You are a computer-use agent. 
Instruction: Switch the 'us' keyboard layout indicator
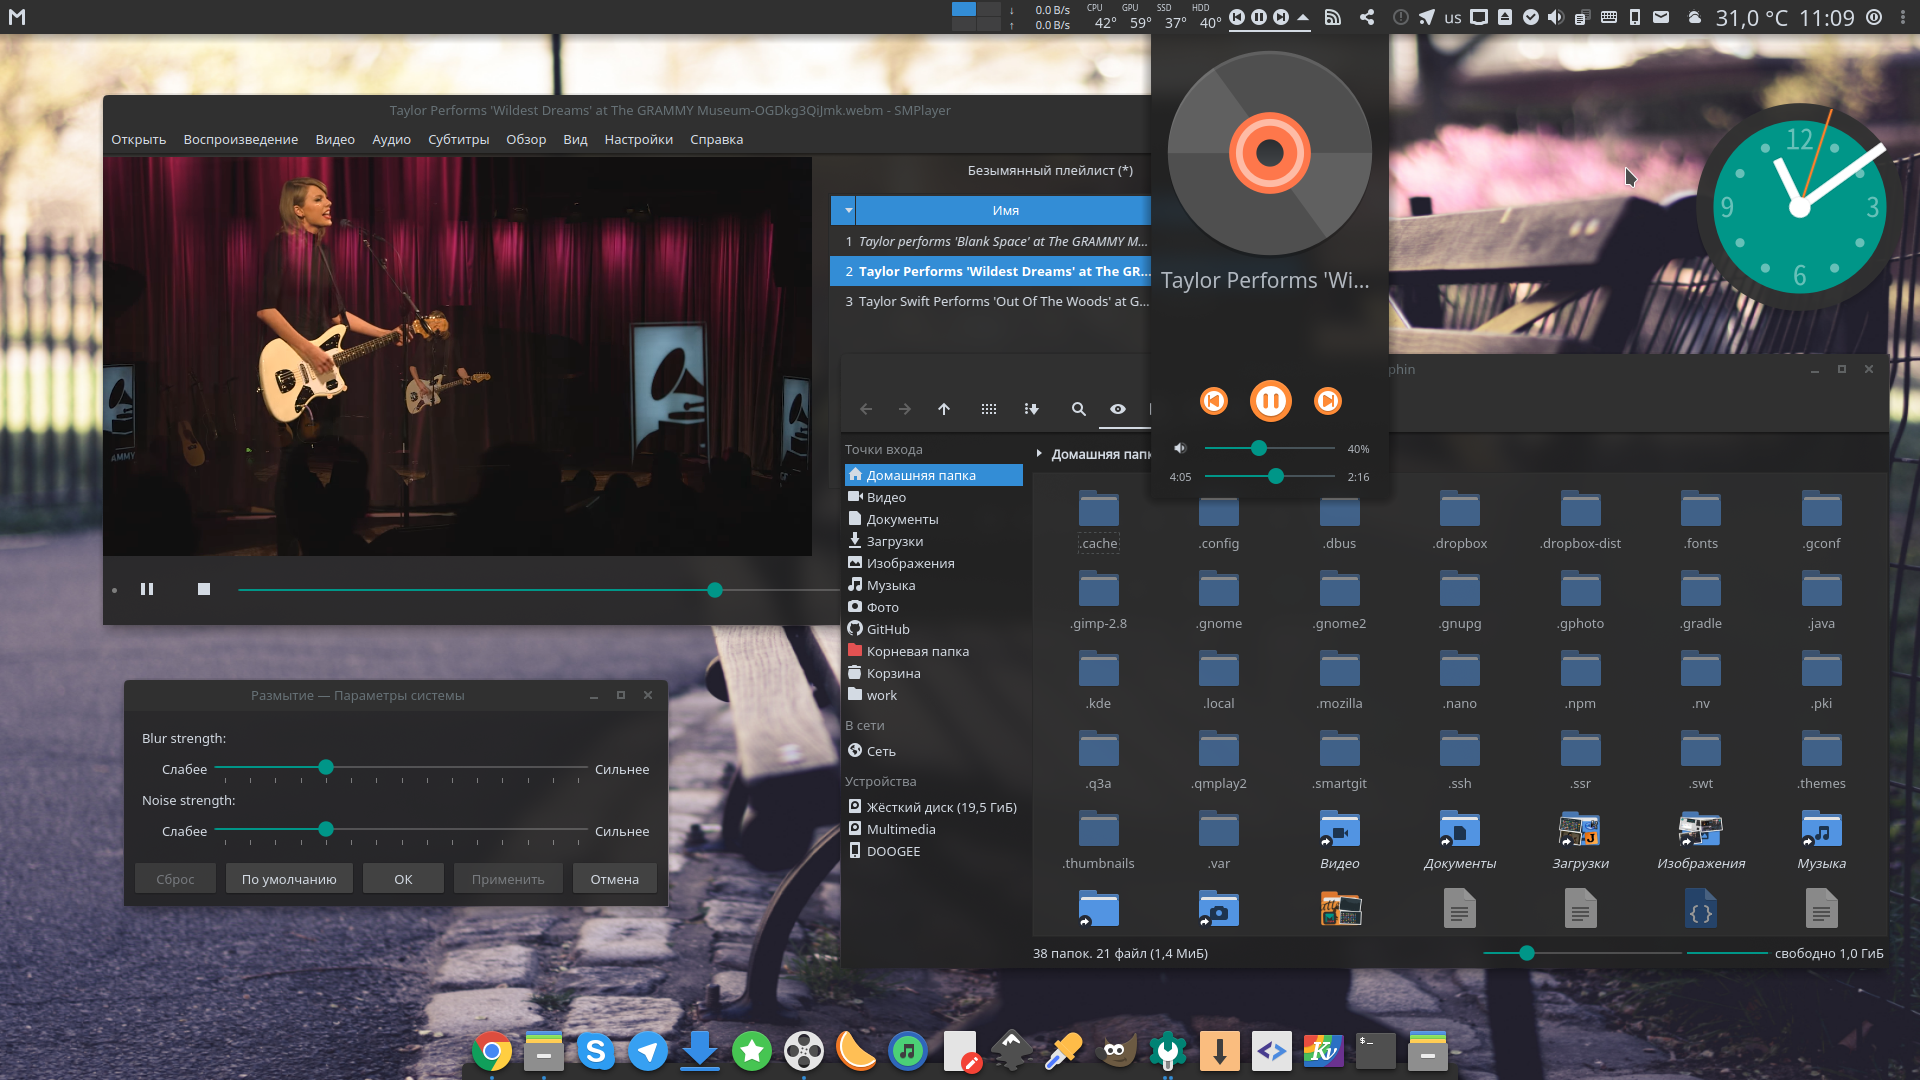point(1452,17)
